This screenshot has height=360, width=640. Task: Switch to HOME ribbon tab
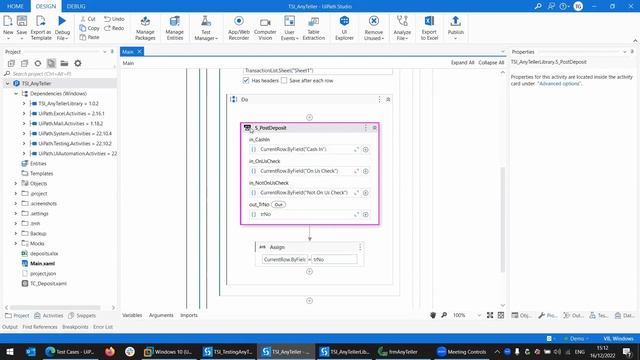[x=15, y=6]
